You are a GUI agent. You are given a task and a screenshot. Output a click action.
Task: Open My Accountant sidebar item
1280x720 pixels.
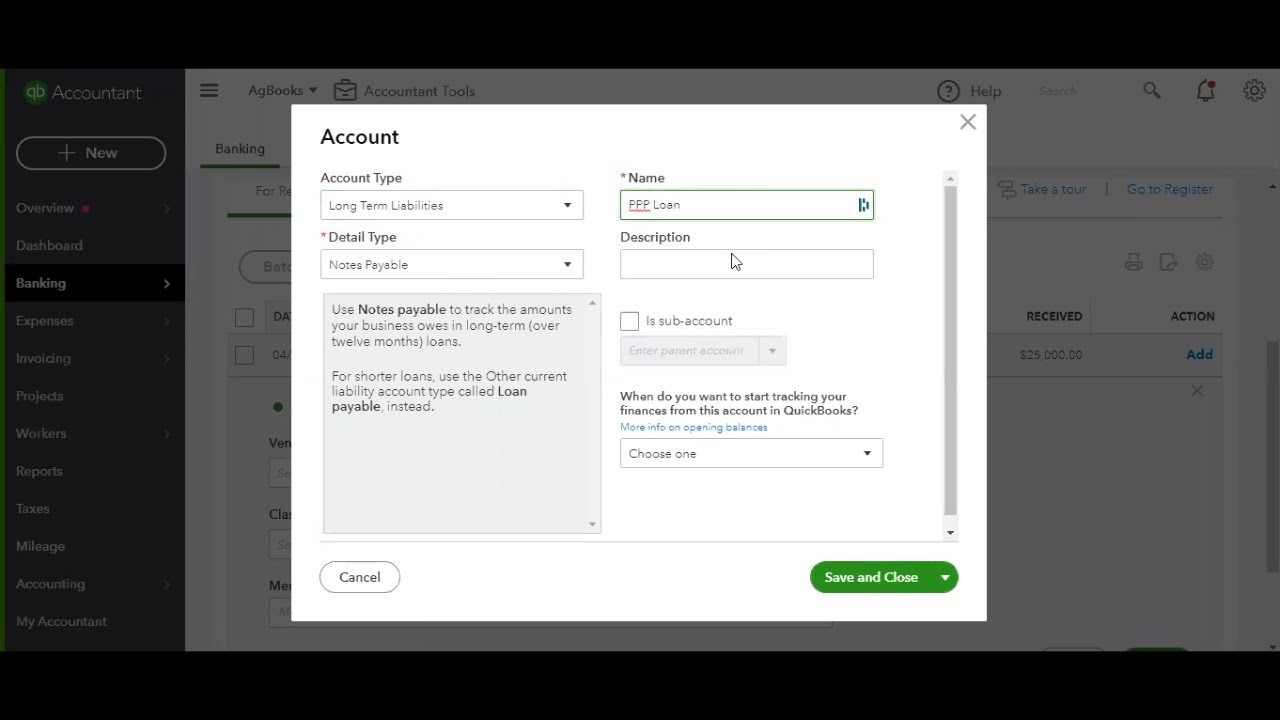[x=61, y=621]
